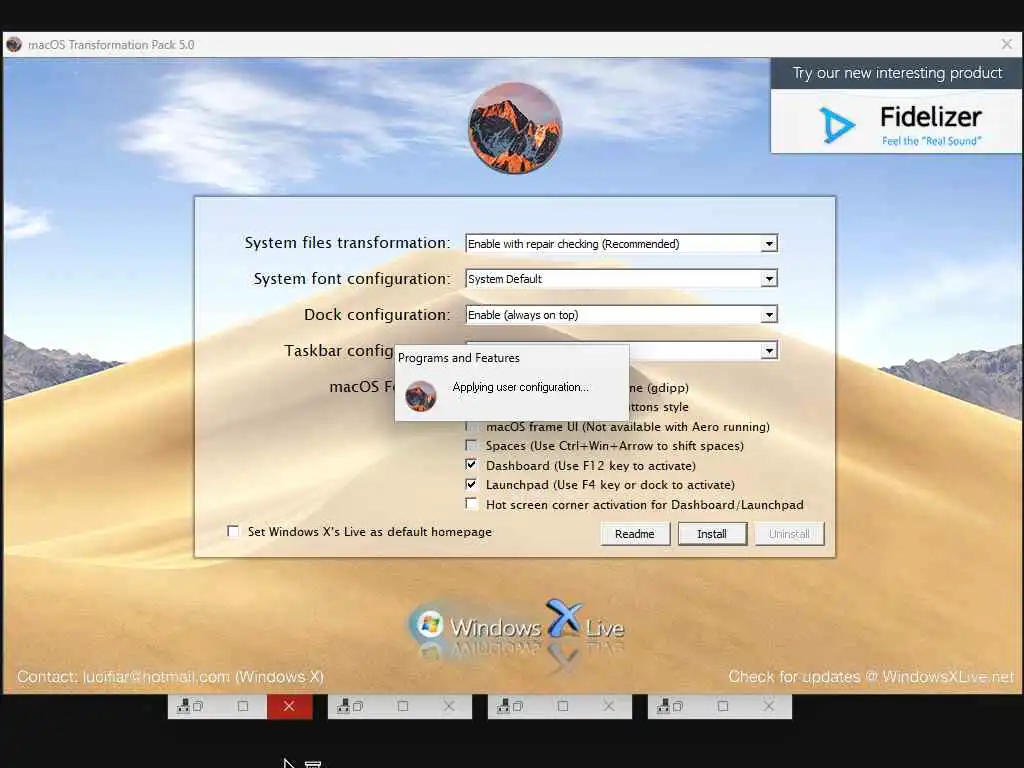
Task: Open the Readme button
Action: [635, 534]
